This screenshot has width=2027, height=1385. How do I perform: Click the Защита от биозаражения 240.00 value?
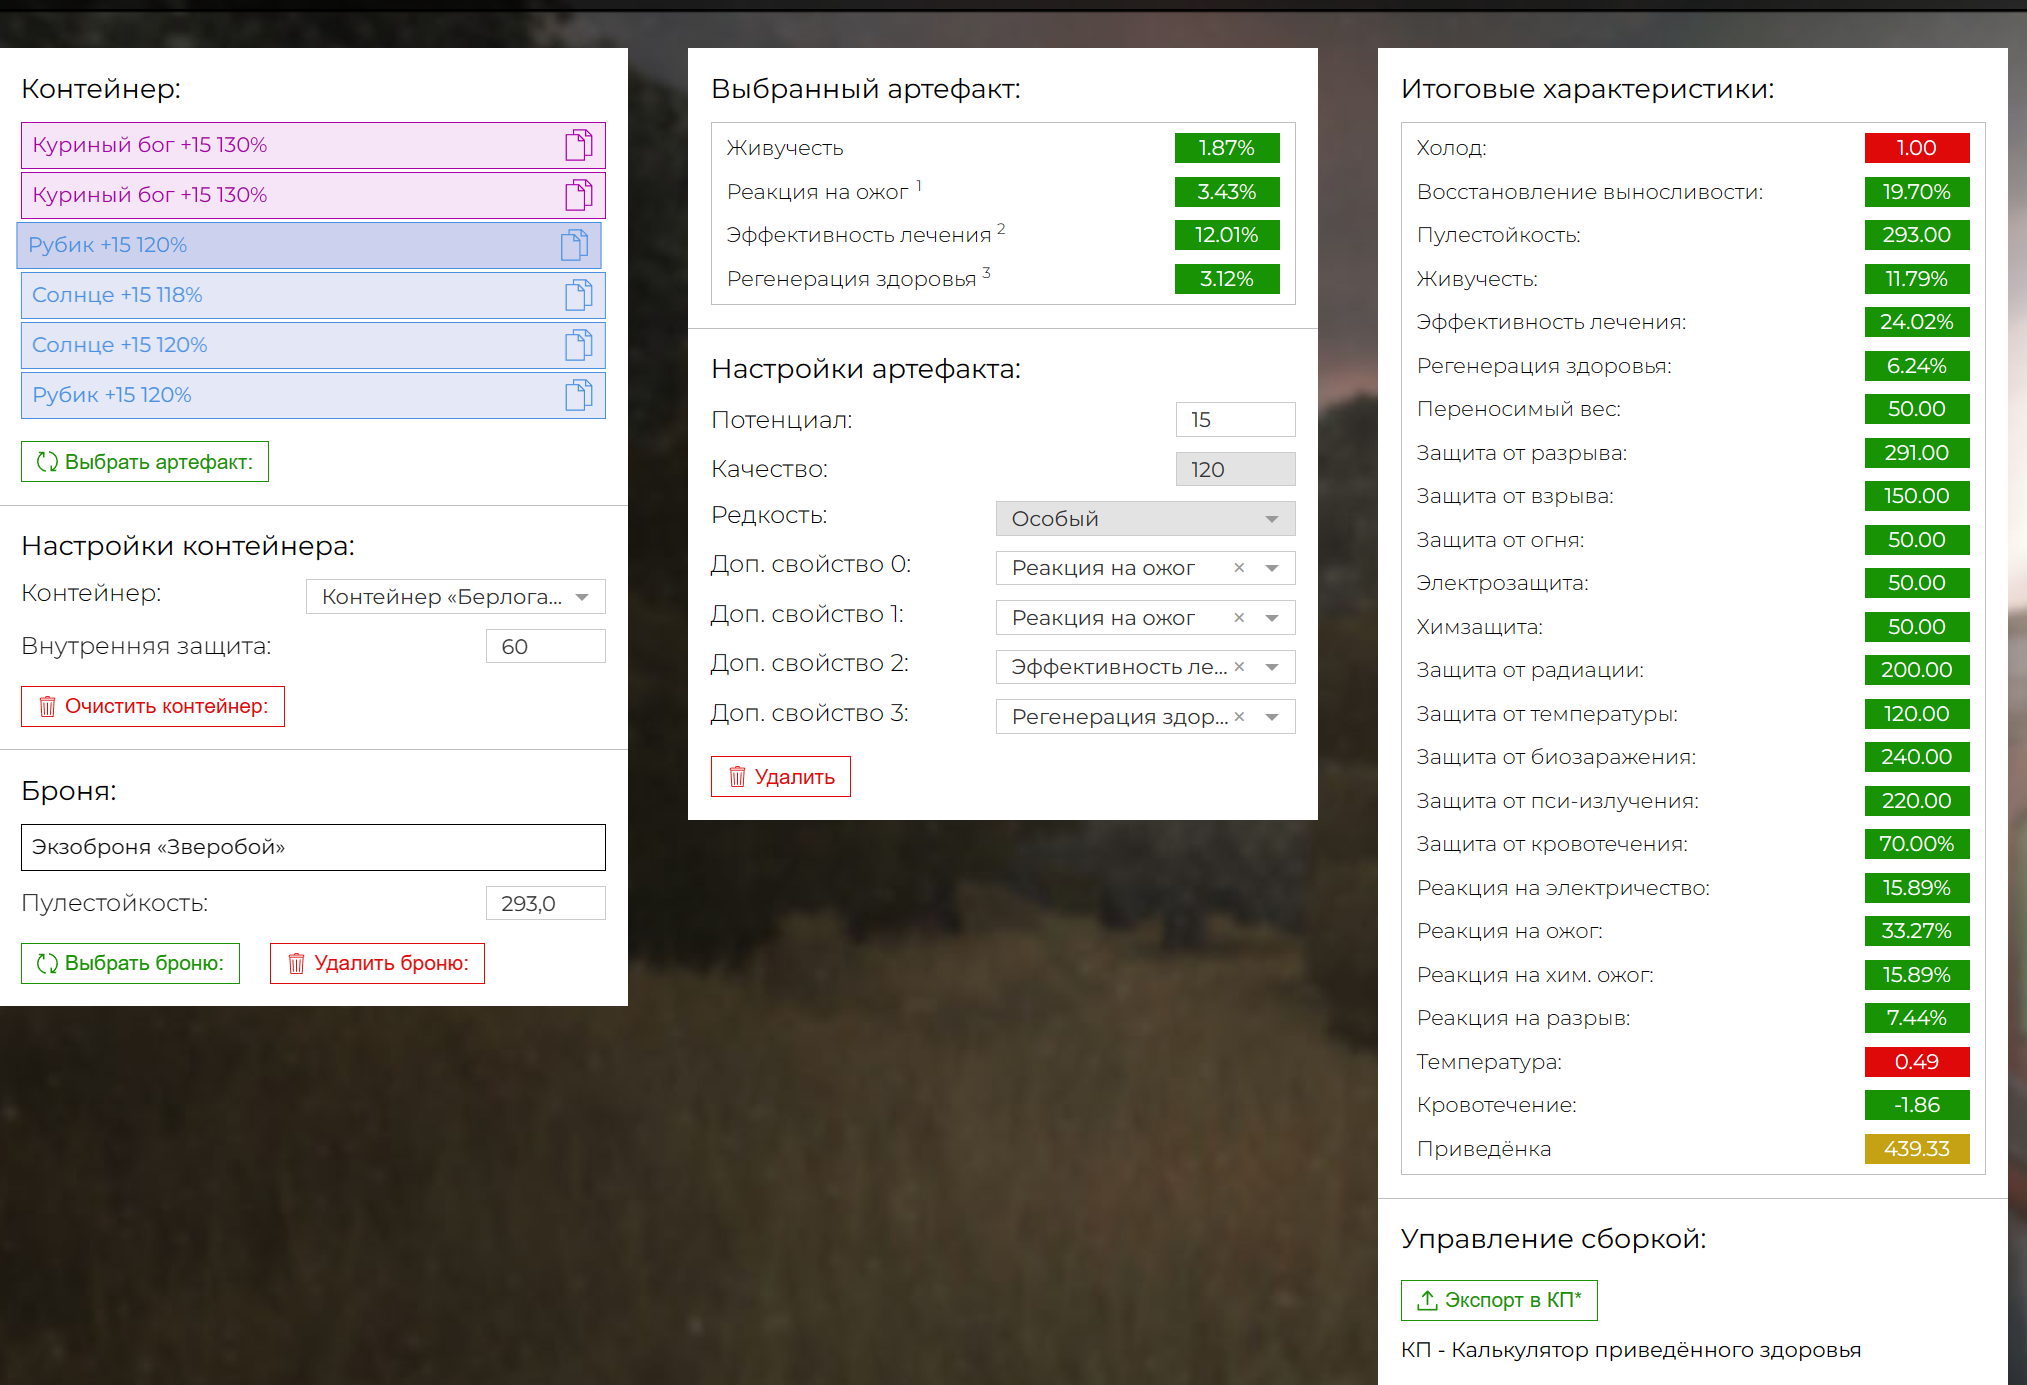[1917, 757]
